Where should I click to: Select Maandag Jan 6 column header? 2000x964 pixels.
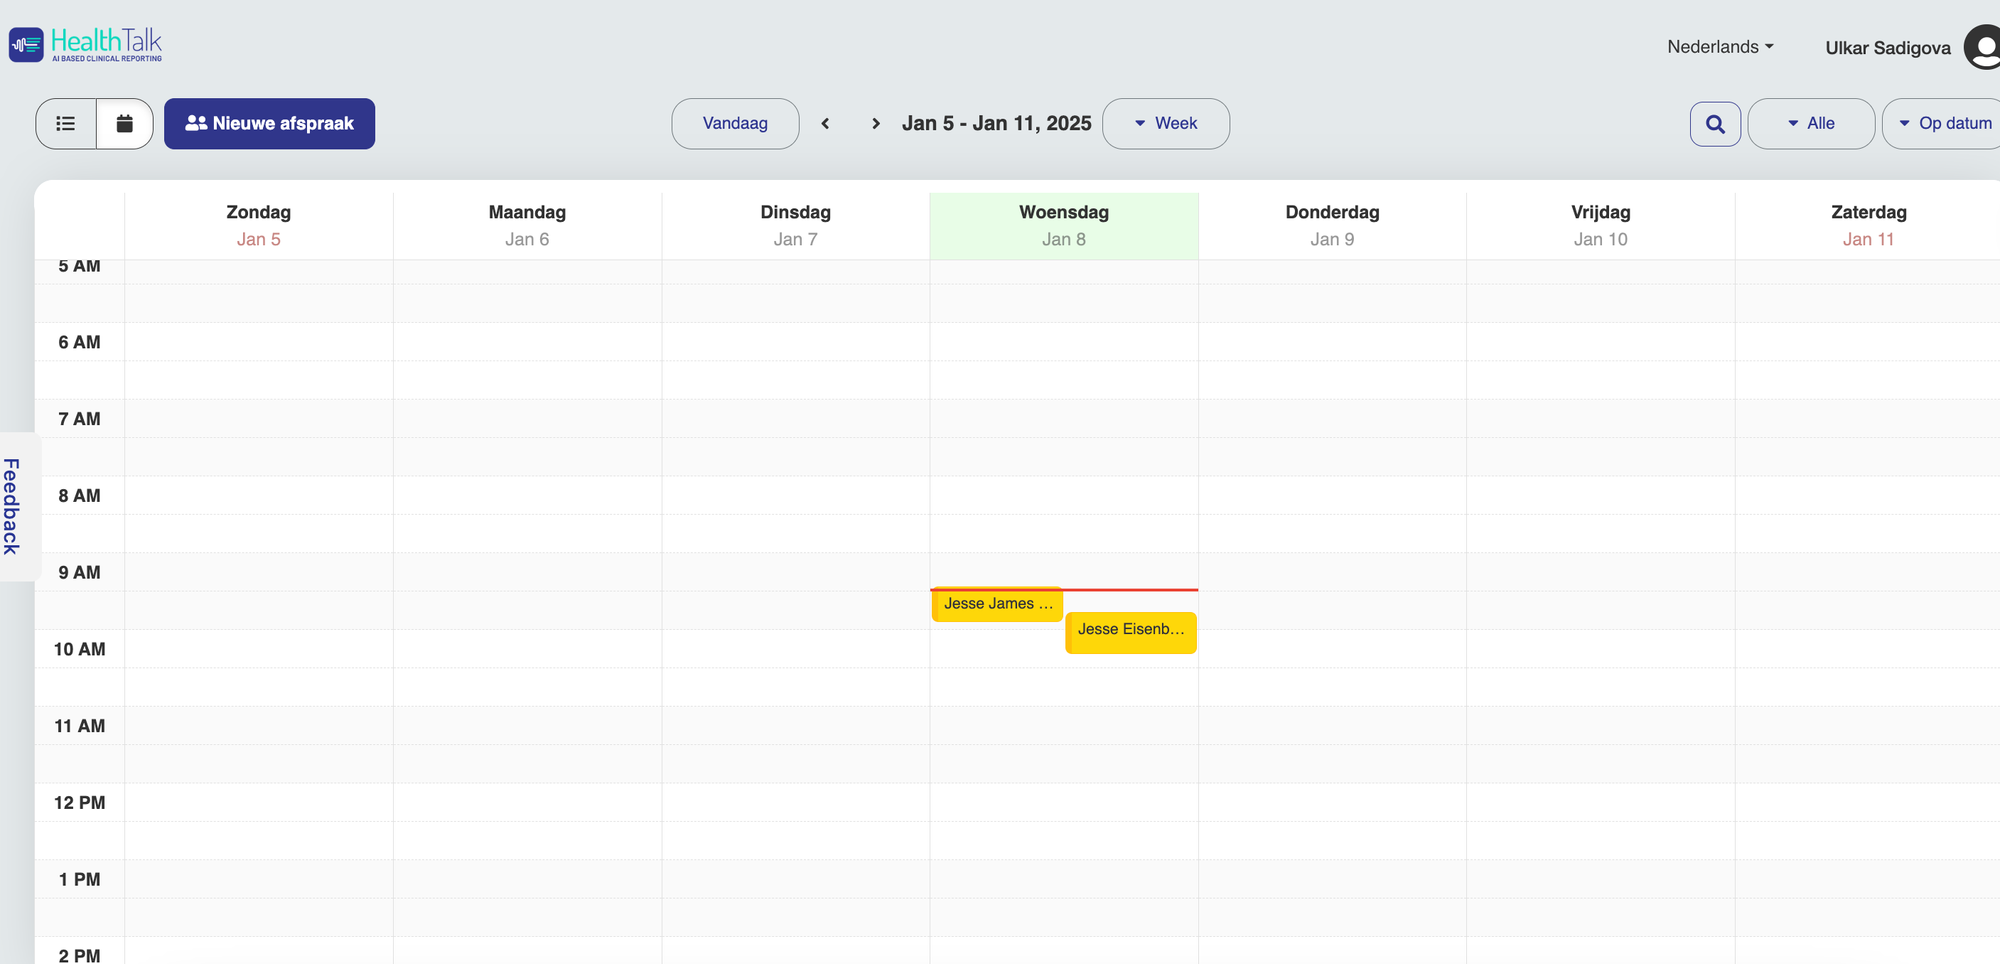pos(527,225)
